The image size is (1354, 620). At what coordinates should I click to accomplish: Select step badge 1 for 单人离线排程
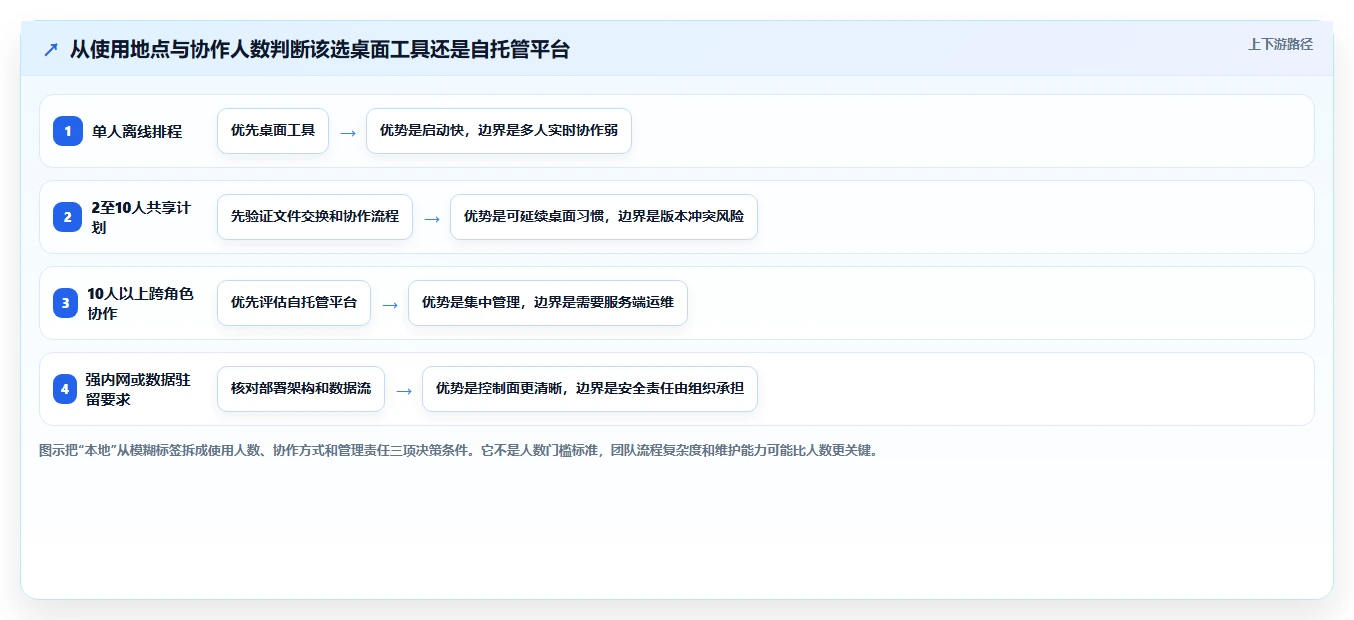pyautogui.click(x=68, y=131)
